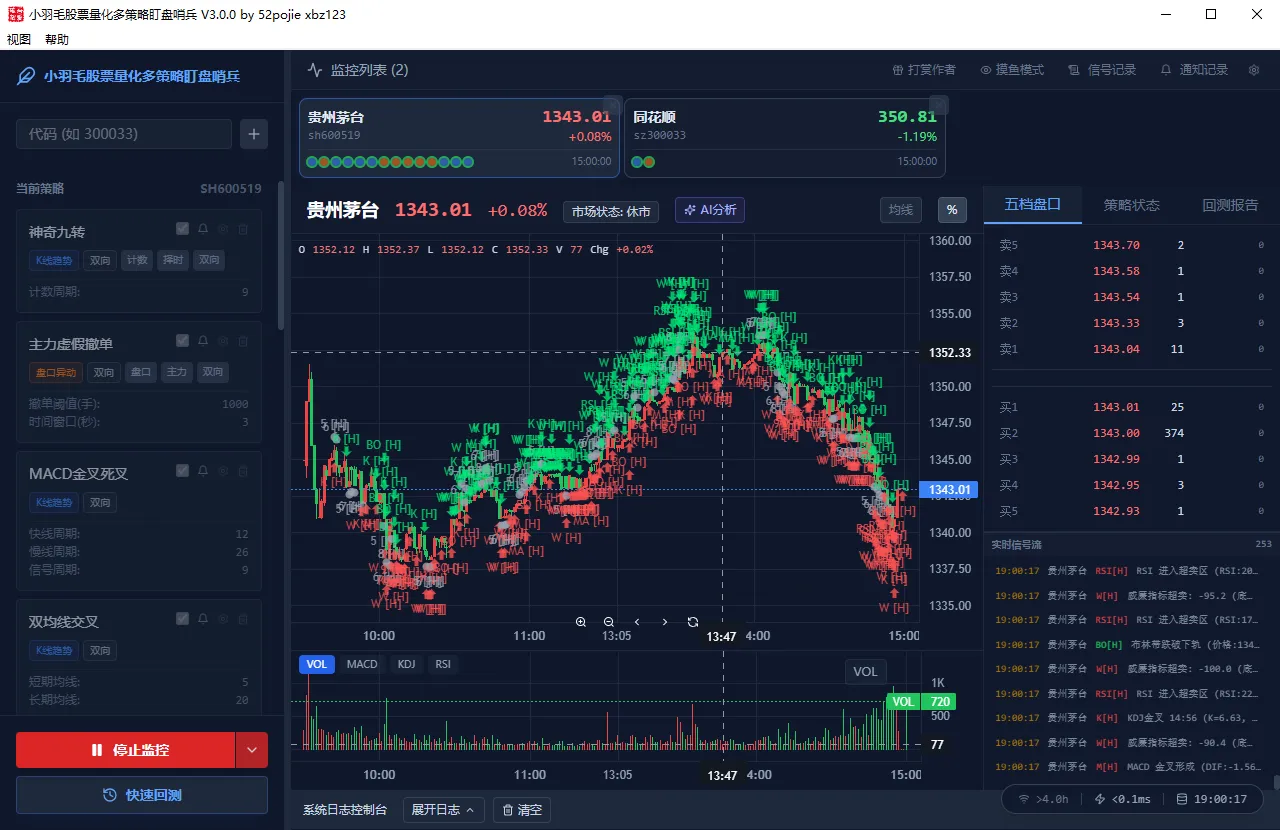Image resolution: width=1280 pixels, height=830 pixels.
Task: Toggle the 神奇九转 strategy checkbox
Action: point(182,228)
